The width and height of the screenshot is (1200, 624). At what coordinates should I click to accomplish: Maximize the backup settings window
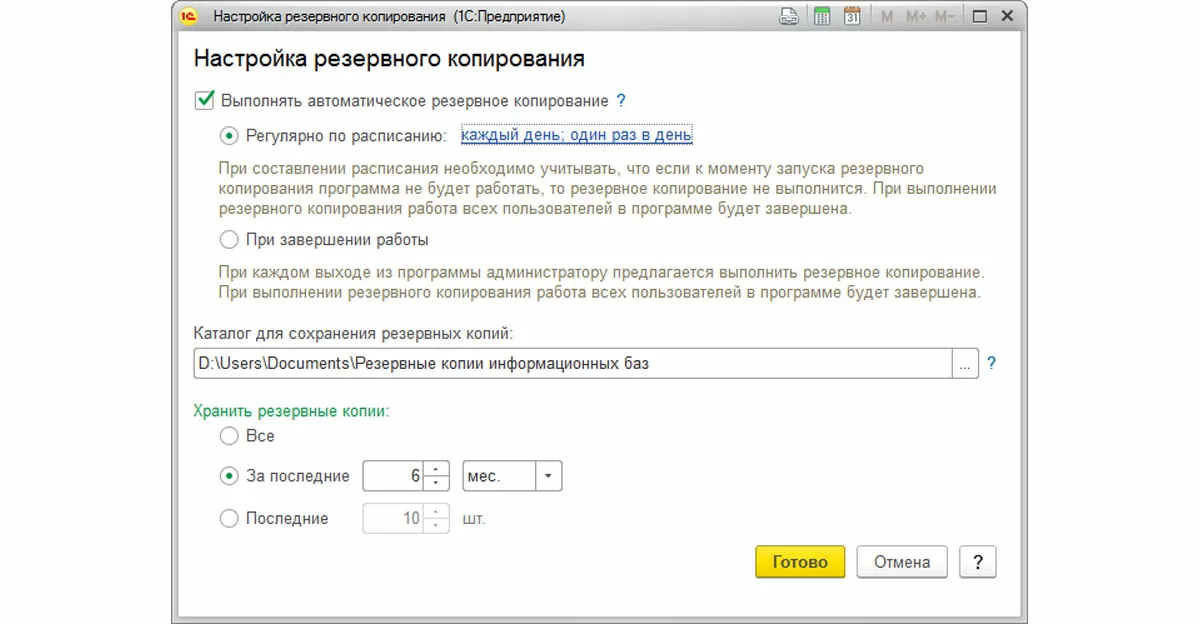point(979,17)
